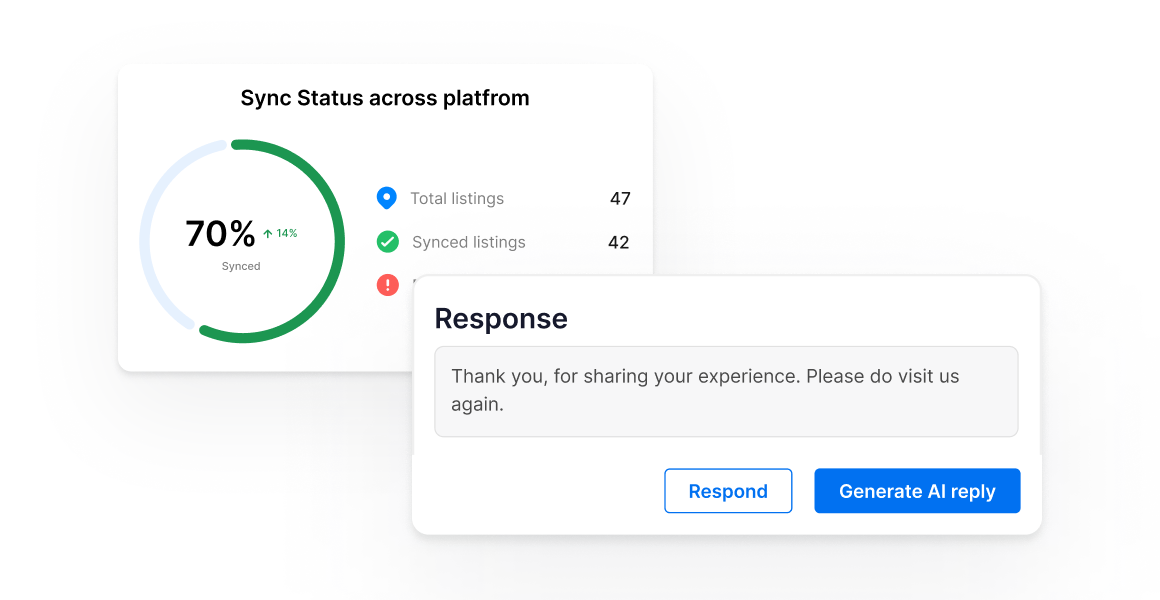Click the 70% synced percentage
Image resolution: width=1160 pixels, height=600 pixels.
click(220, 234)
